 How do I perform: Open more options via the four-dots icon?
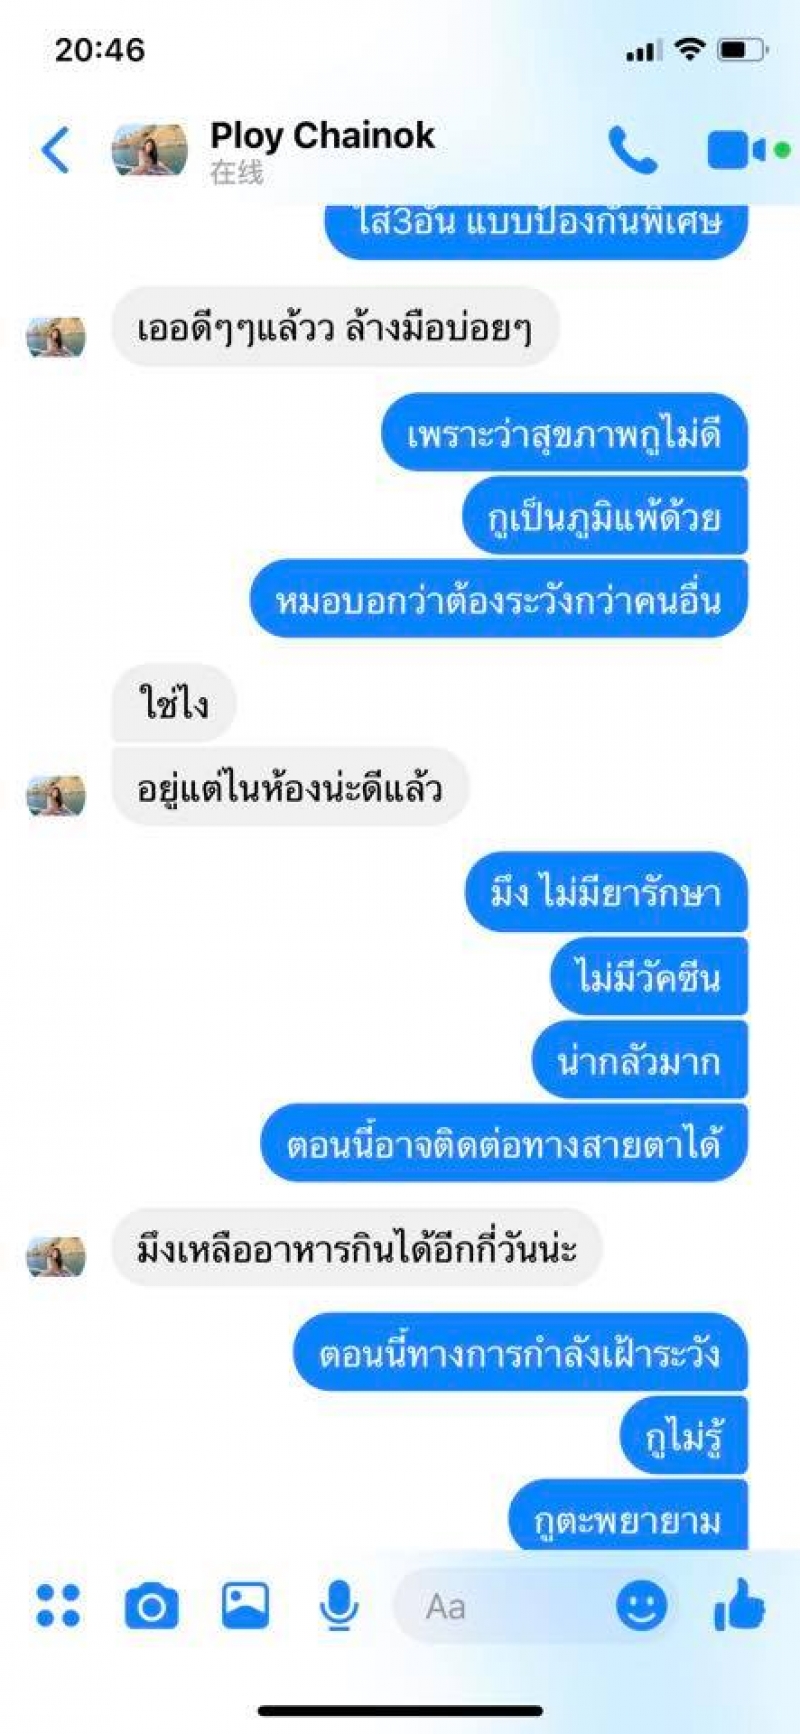[58, 1605]
